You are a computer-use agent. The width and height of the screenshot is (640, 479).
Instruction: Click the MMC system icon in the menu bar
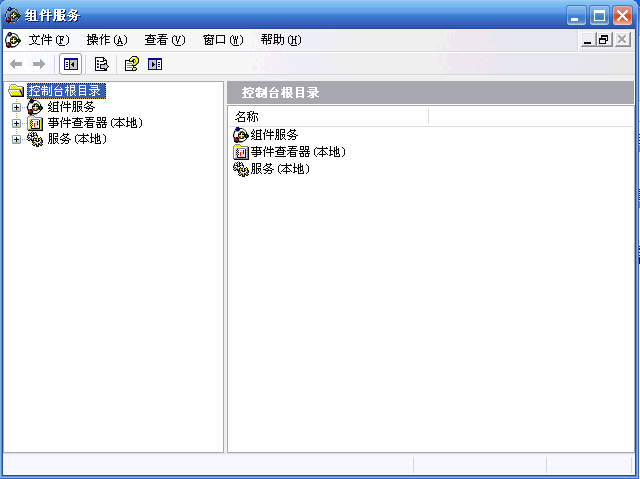[13, 40]
